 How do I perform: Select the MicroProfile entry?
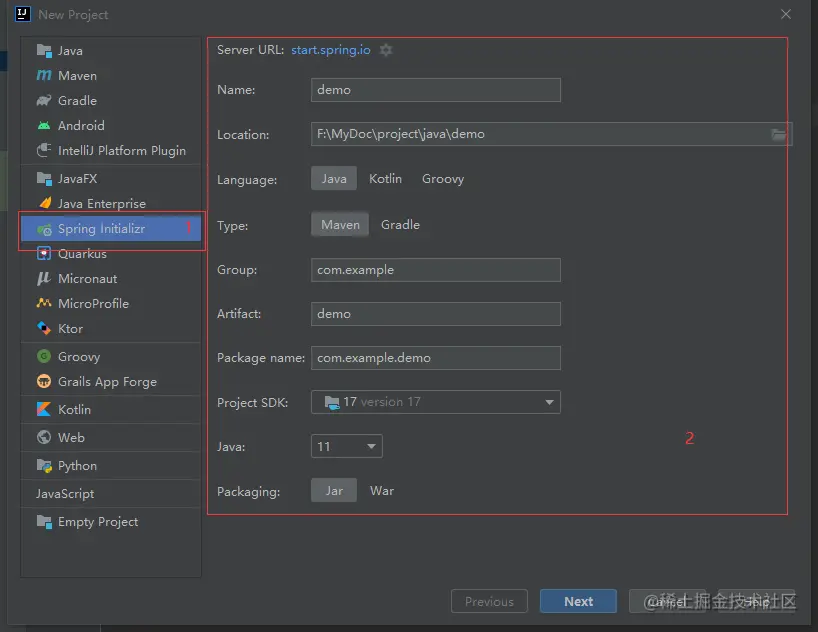coord(111,303)
